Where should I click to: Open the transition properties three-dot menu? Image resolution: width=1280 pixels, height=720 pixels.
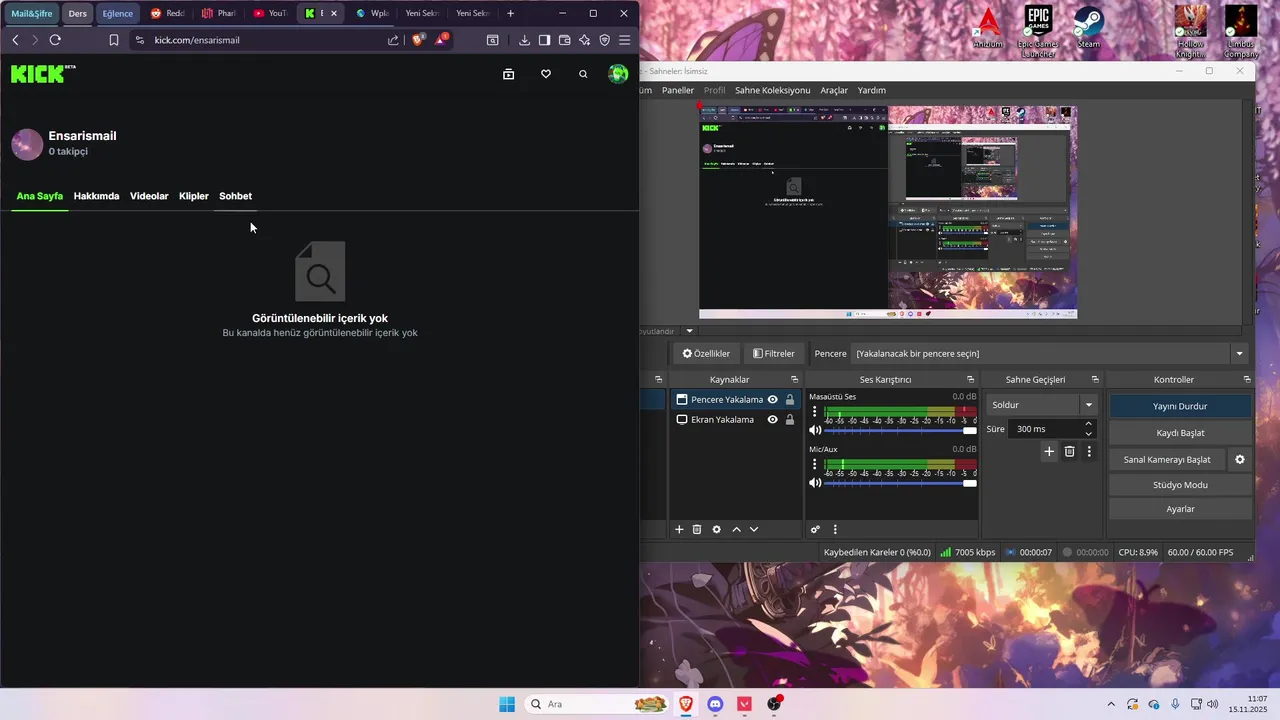[1089, 452]
